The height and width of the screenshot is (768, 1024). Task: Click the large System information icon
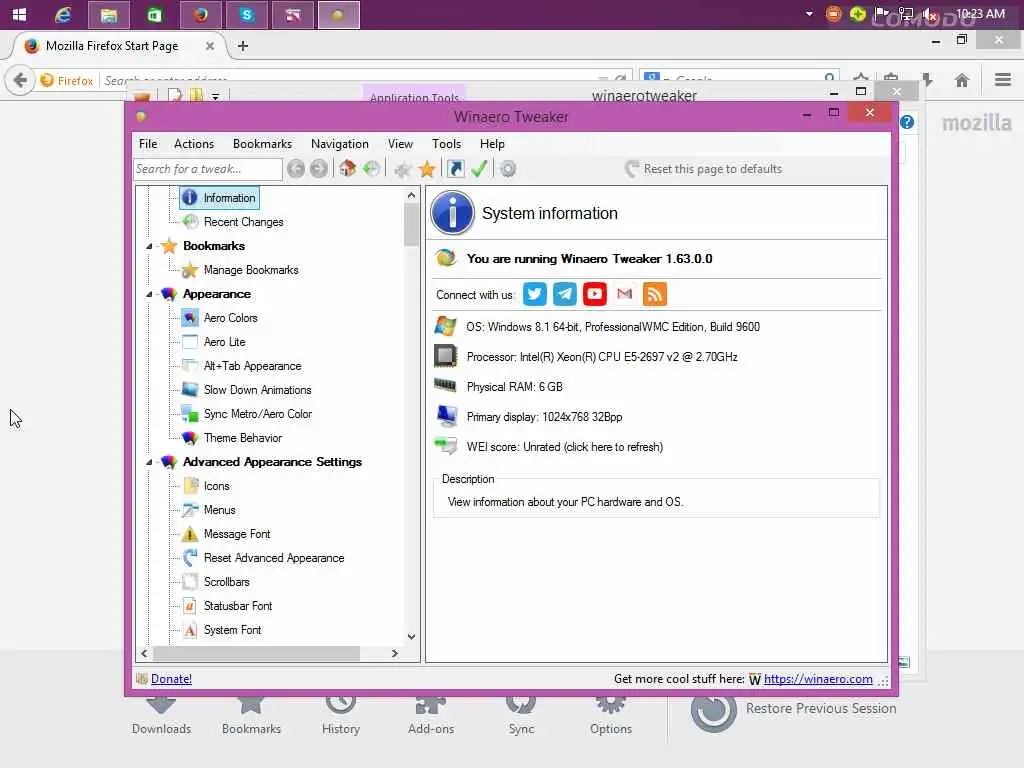pos(452,212)
